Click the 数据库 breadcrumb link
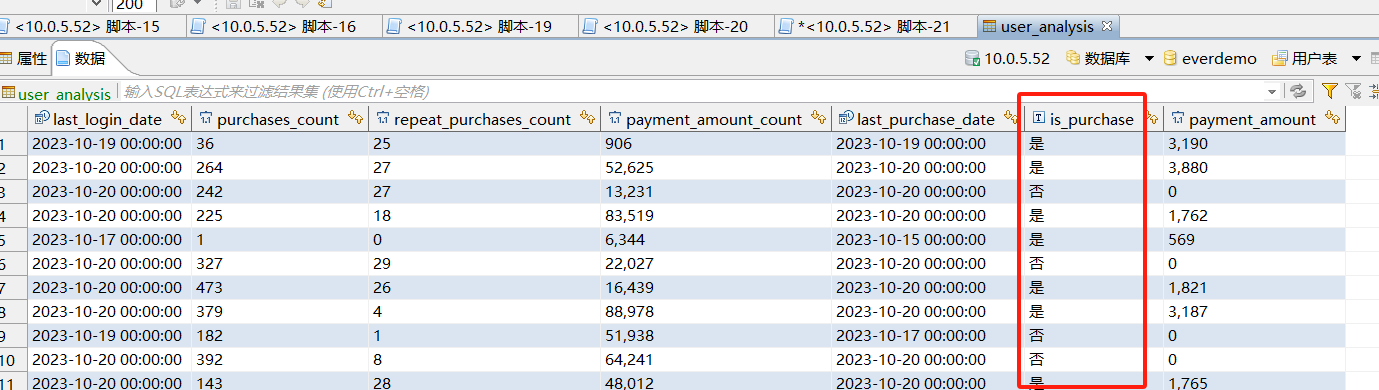Screen dimensions: 1379x390 (1098, 58)
